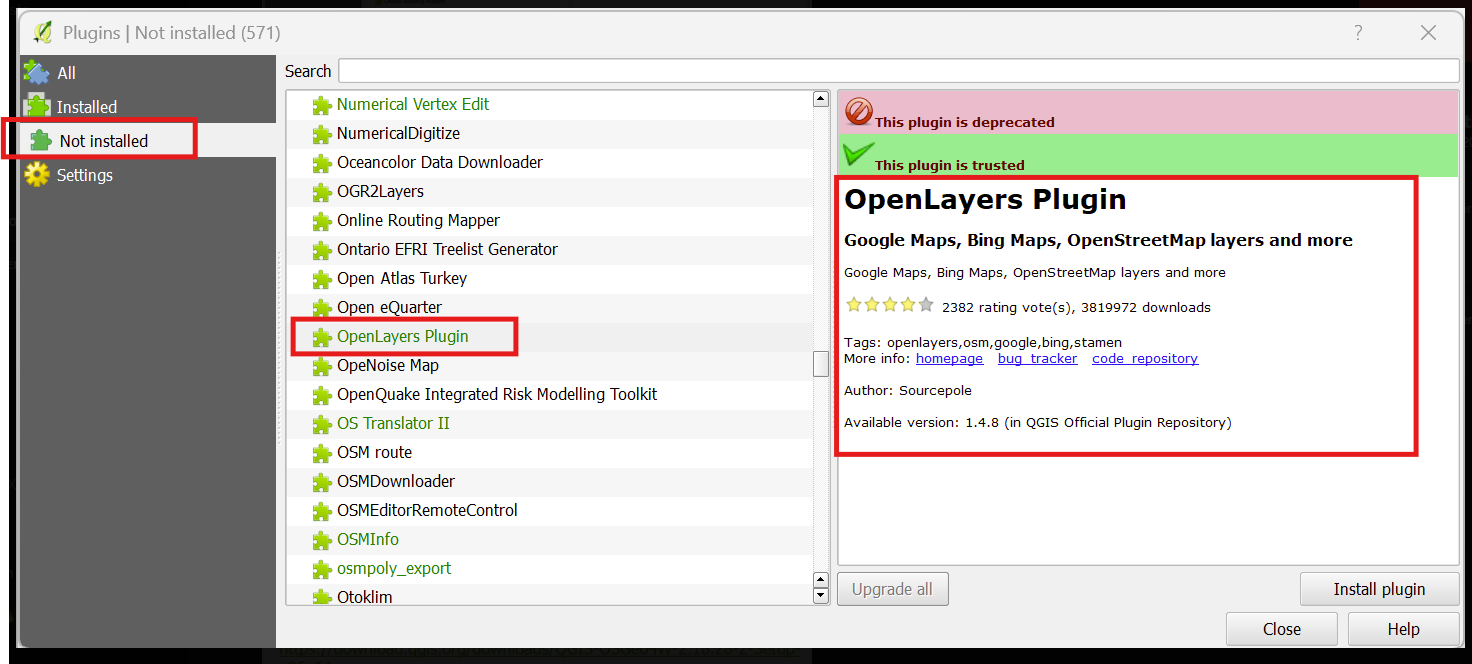1472x664 pixels.
Task: Click puzzle icon beside Numerical Vertex Edit
Action: tap(322, 105)
